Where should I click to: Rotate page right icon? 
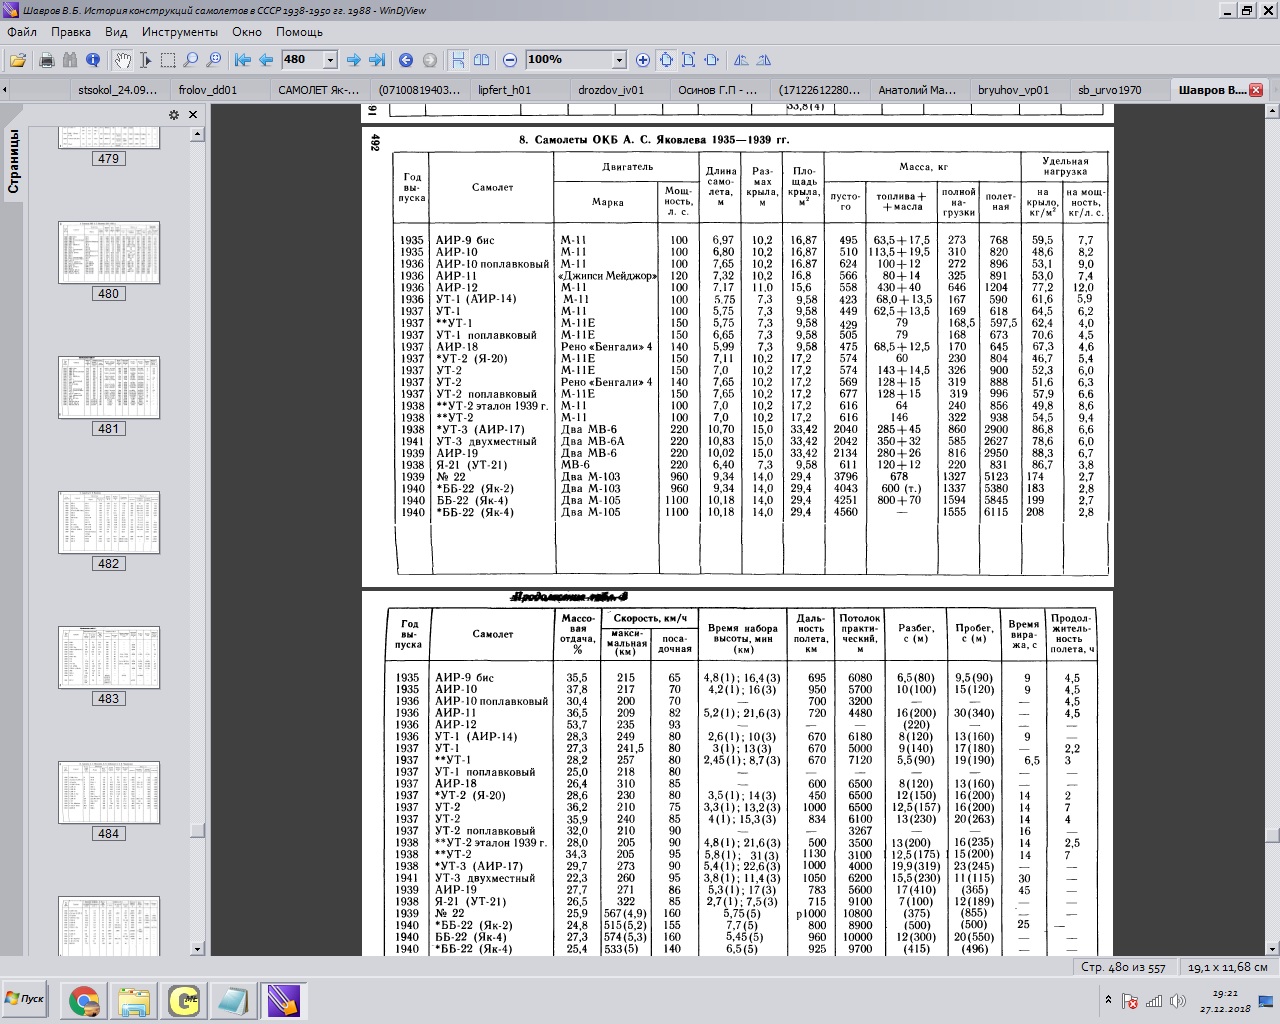coord(764,60)
